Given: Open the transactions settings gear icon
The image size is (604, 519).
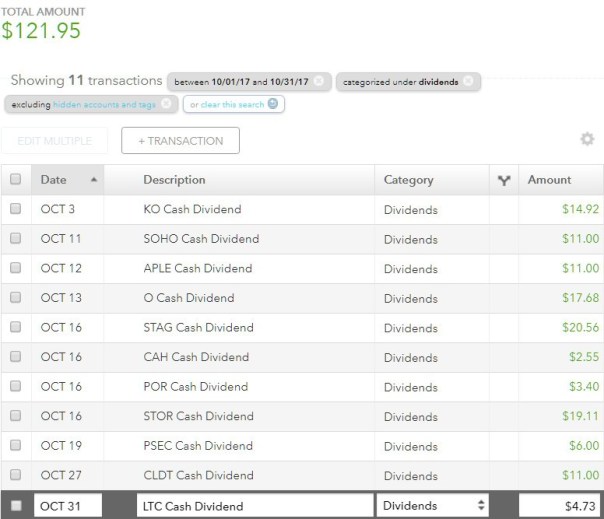Looking at the screenshot, I should click(587, 140).
